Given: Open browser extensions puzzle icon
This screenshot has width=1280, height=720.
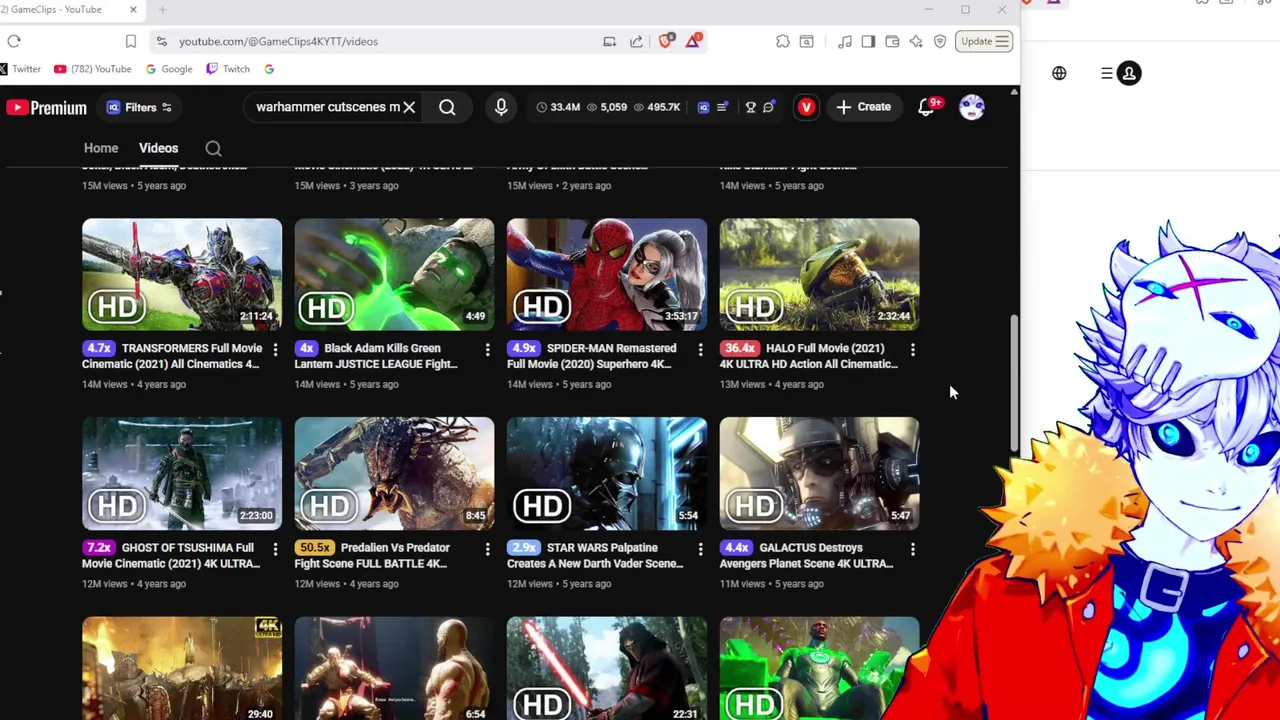Looking at the screenshot, I should 783,41.
